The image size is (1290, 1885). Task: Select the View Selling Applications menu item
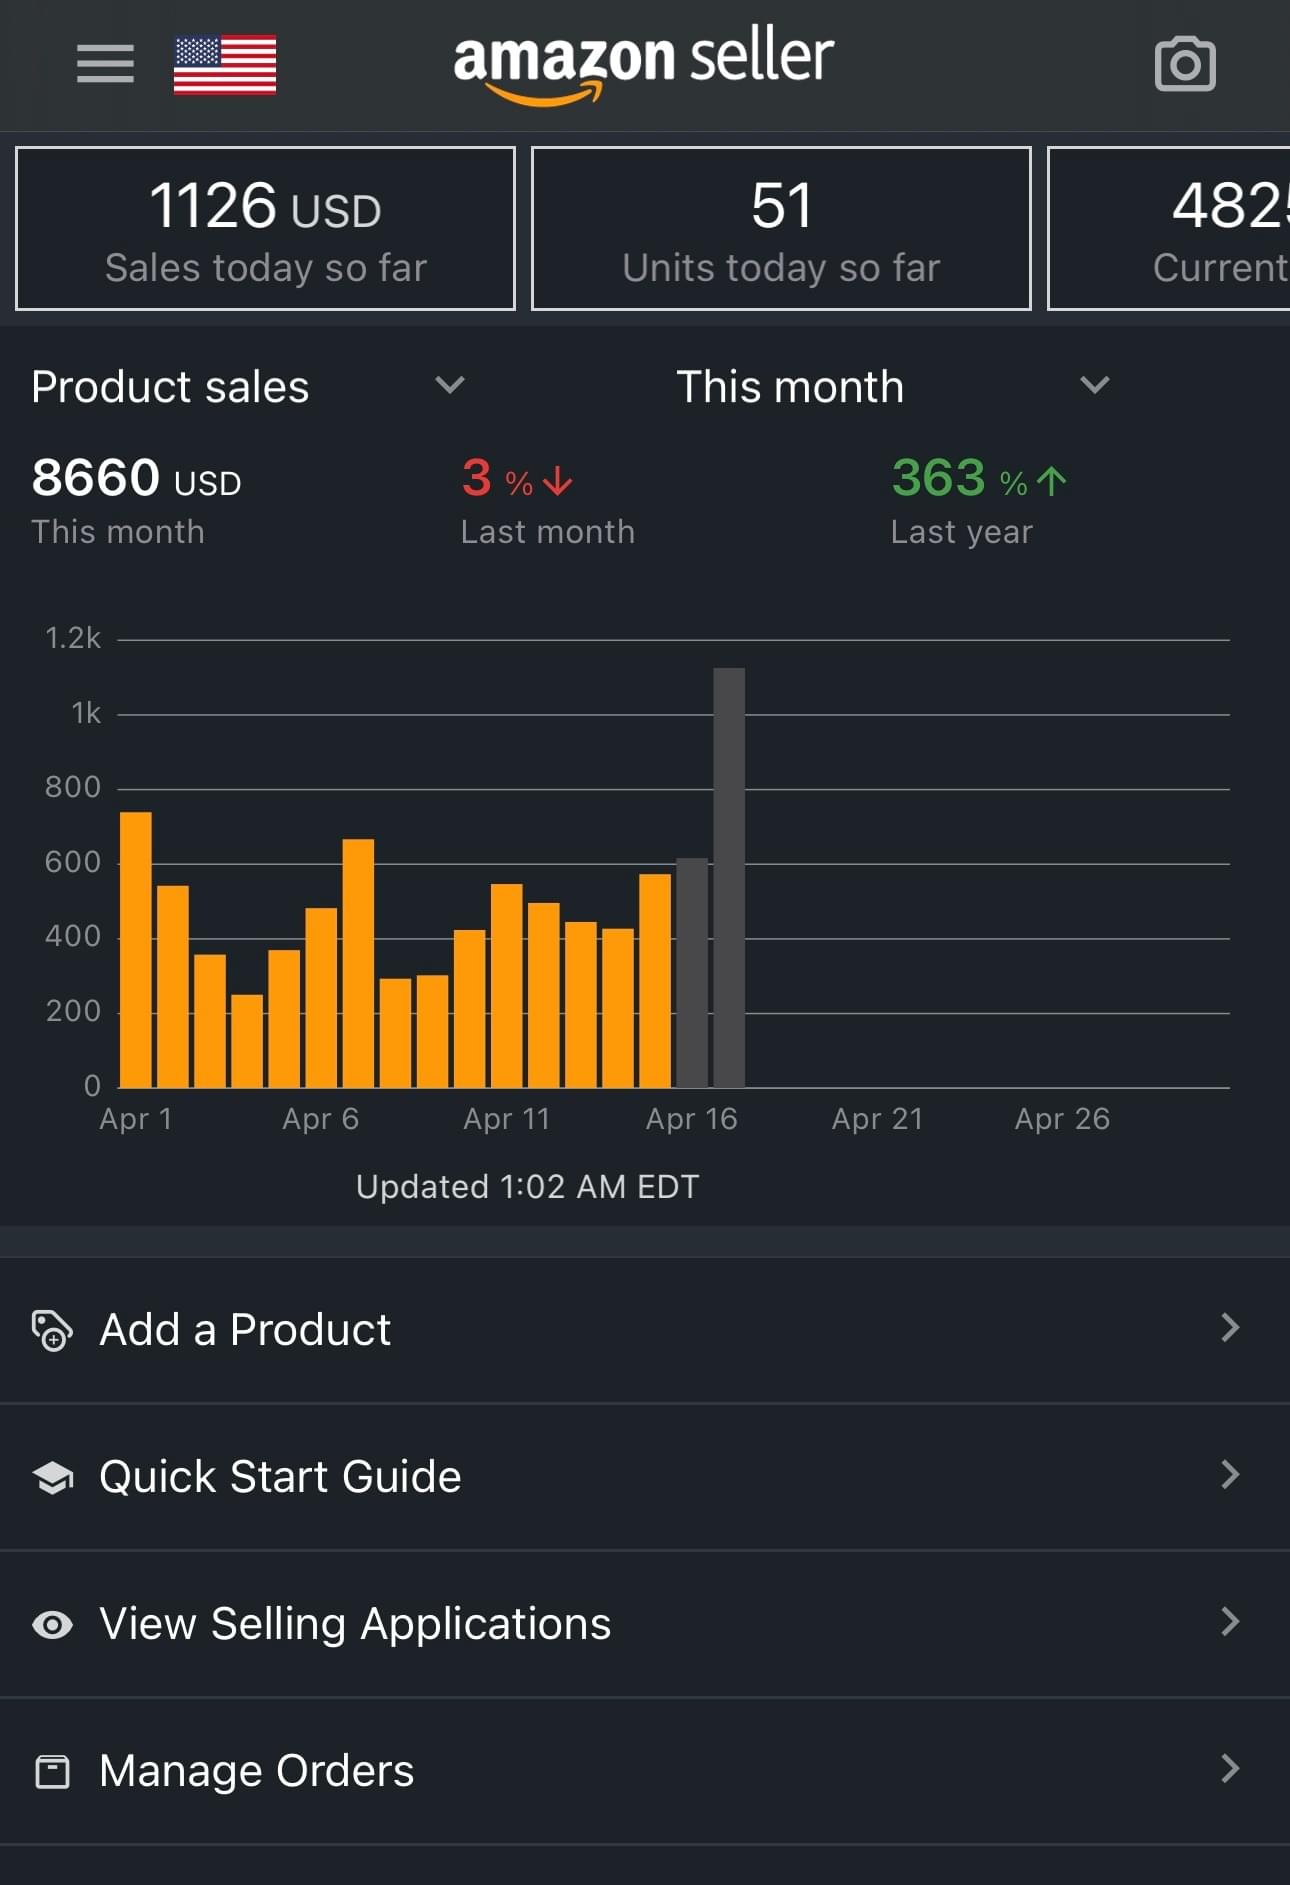coord(355,1624)
